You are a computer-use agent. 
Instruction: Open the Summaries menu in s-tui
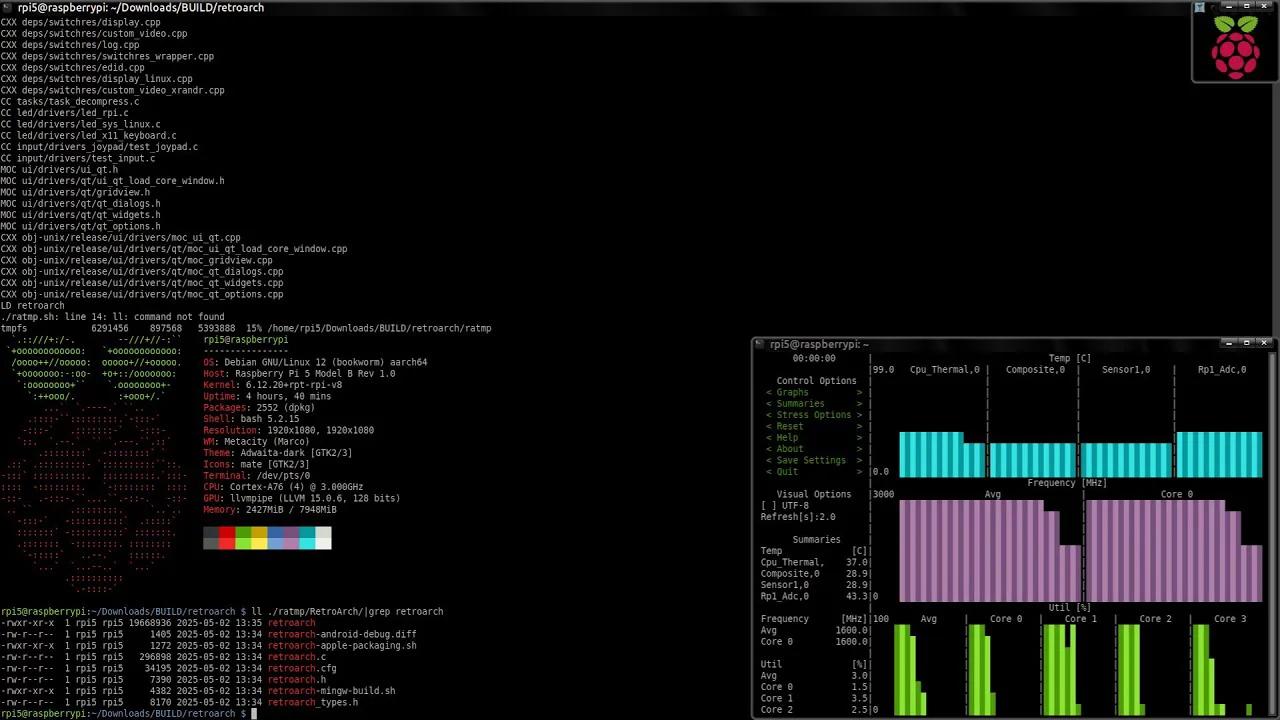pyautogui.click(x=813, y=404)
